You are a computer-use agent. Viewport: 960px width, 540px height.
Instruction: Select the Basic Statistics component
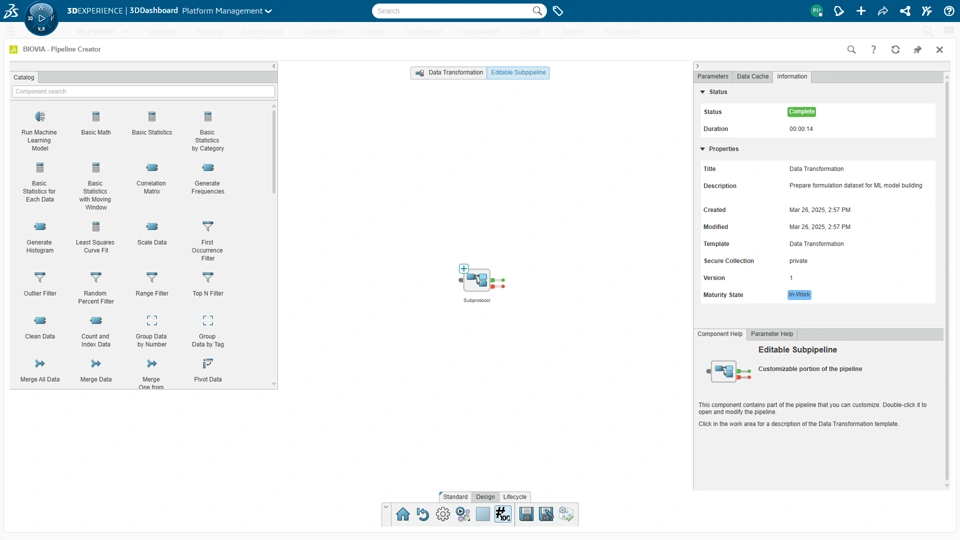pyautogui.click(x=152, y=122)
